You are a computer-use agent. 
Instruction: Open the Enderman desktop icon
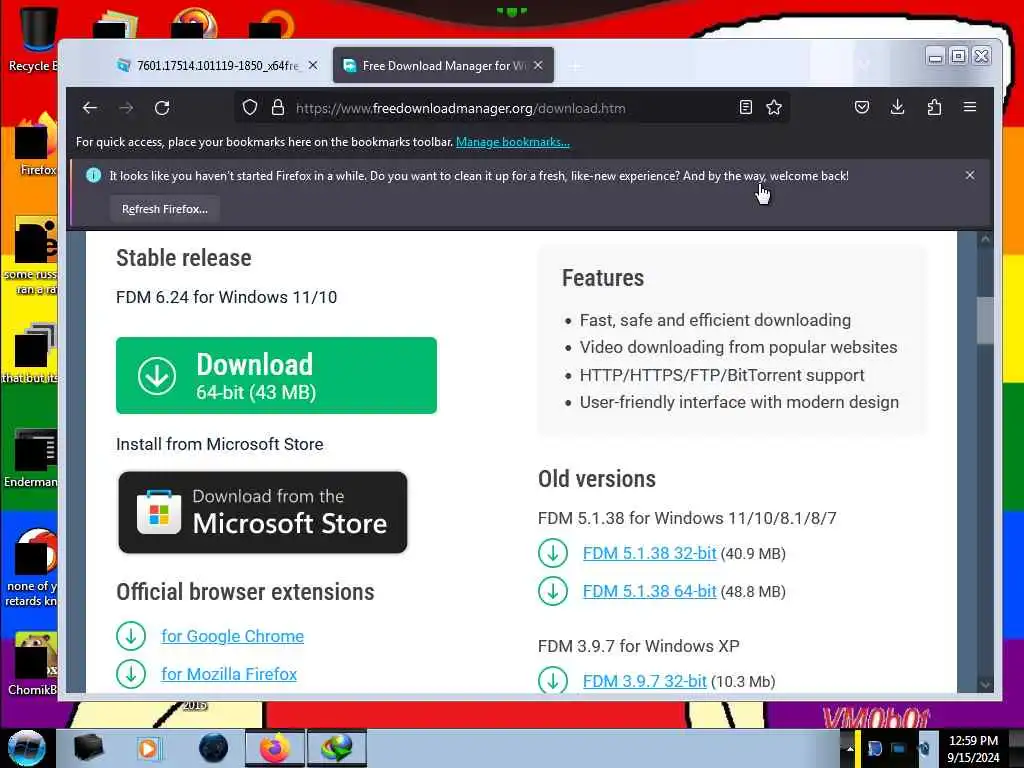[x=31, y=458]
